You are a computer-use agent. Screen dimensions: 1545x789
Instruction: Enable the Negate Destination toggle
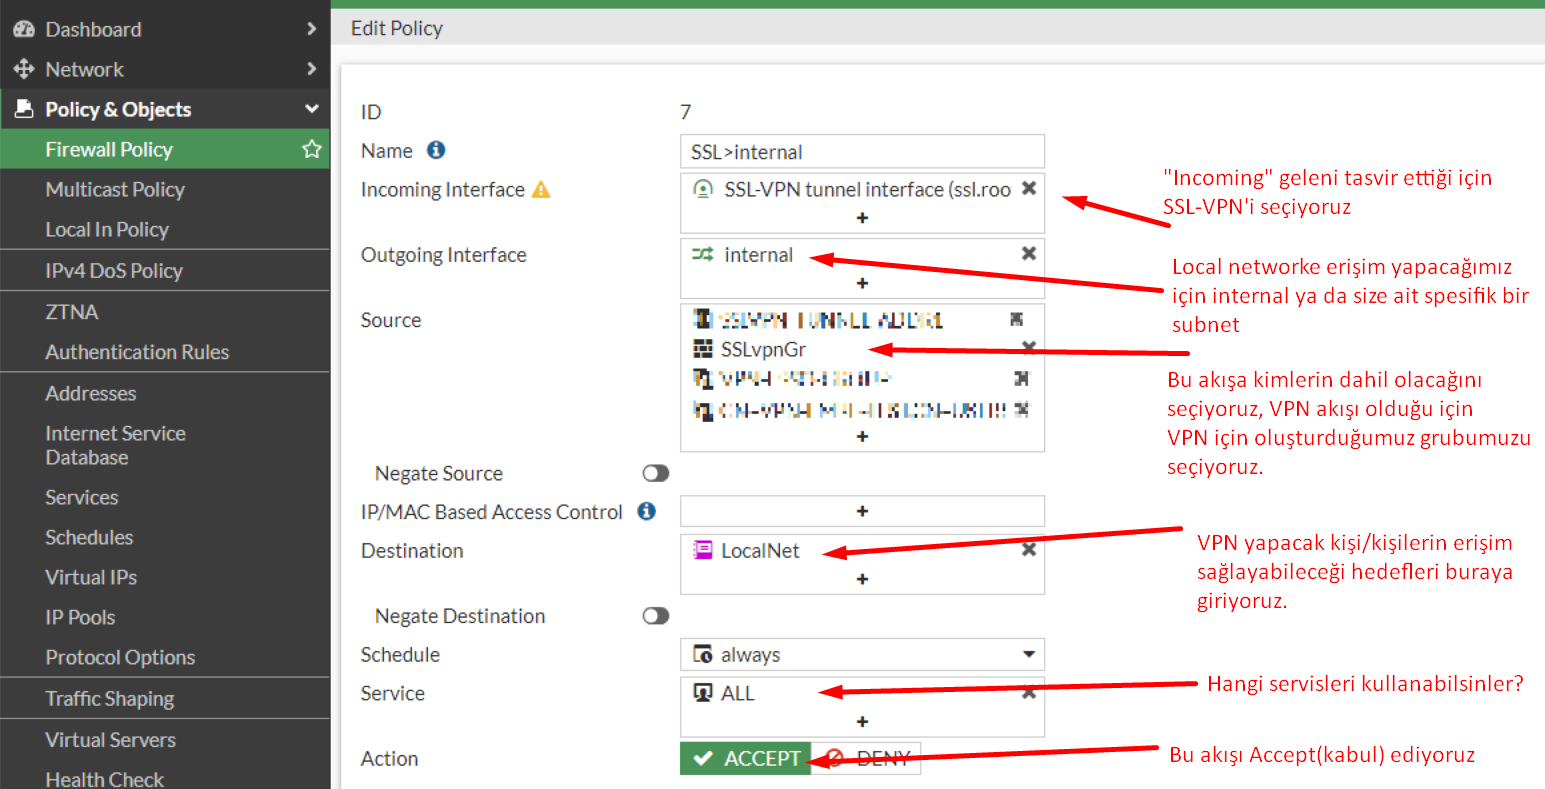pos(655,616)
